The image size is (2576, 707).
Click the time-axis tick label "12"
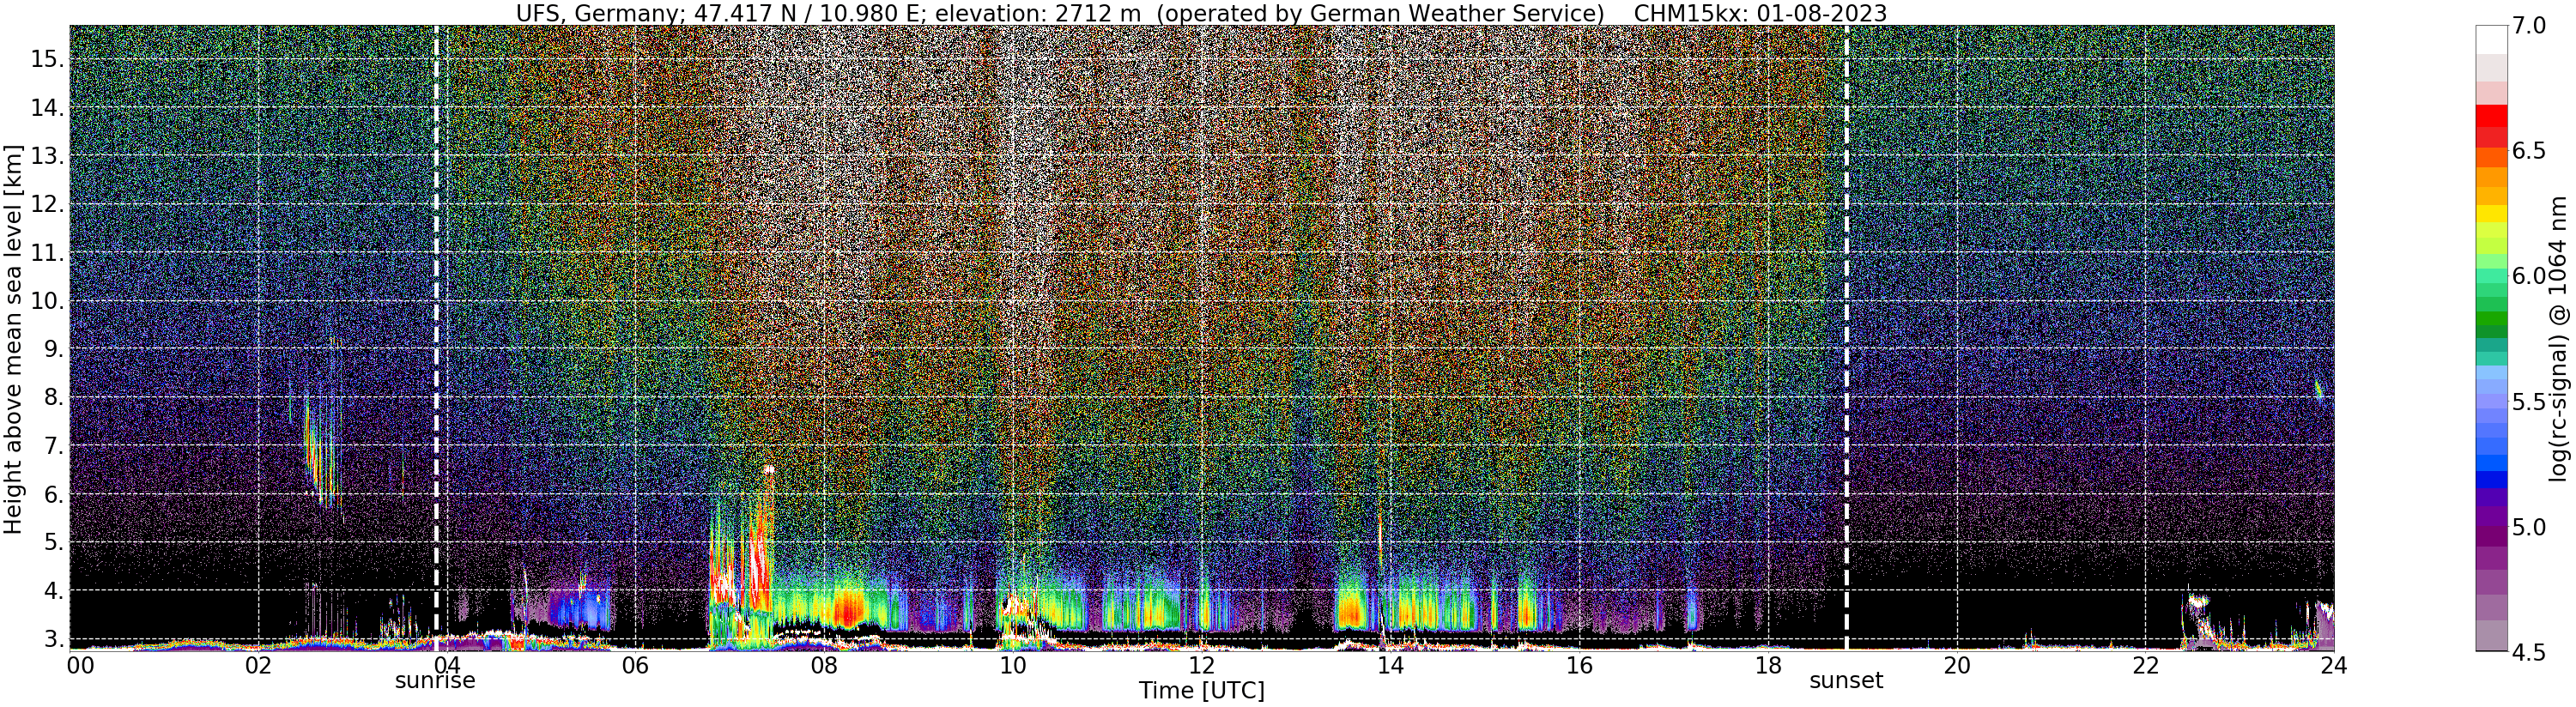tap(1201, 665)
